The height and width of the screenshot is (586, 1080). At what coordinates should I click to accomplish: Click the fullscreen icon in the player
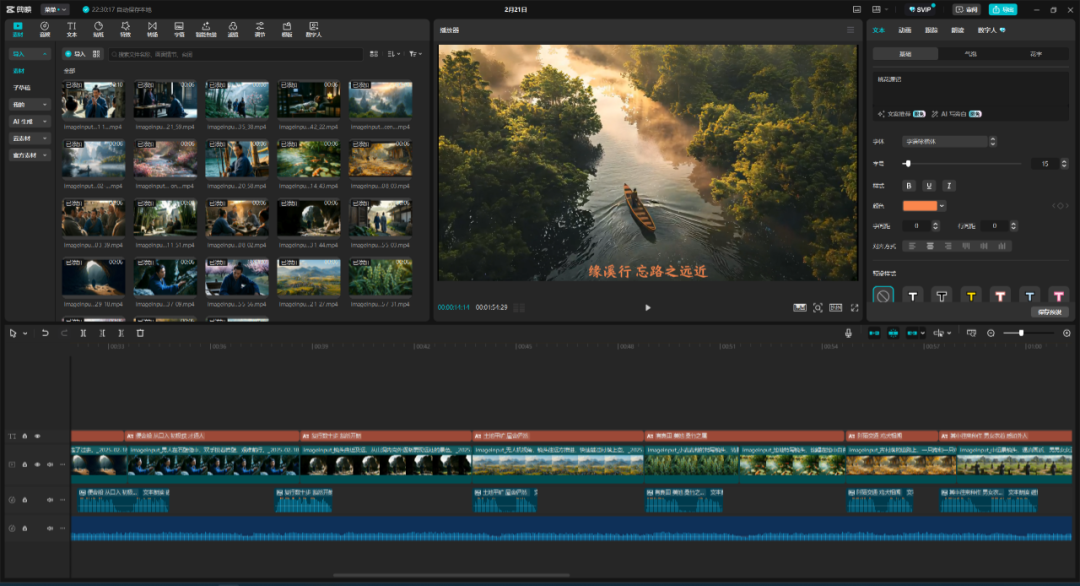coord(855,308)
